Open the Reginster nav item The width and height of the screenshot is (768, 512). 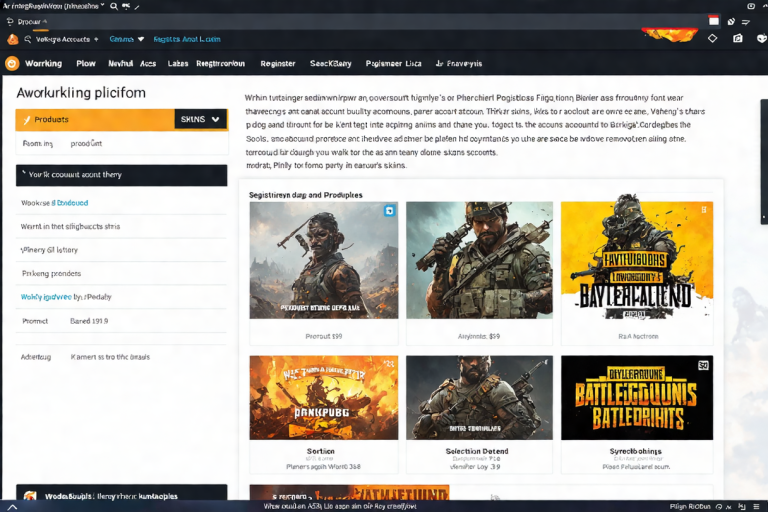(x=278, y=63)
